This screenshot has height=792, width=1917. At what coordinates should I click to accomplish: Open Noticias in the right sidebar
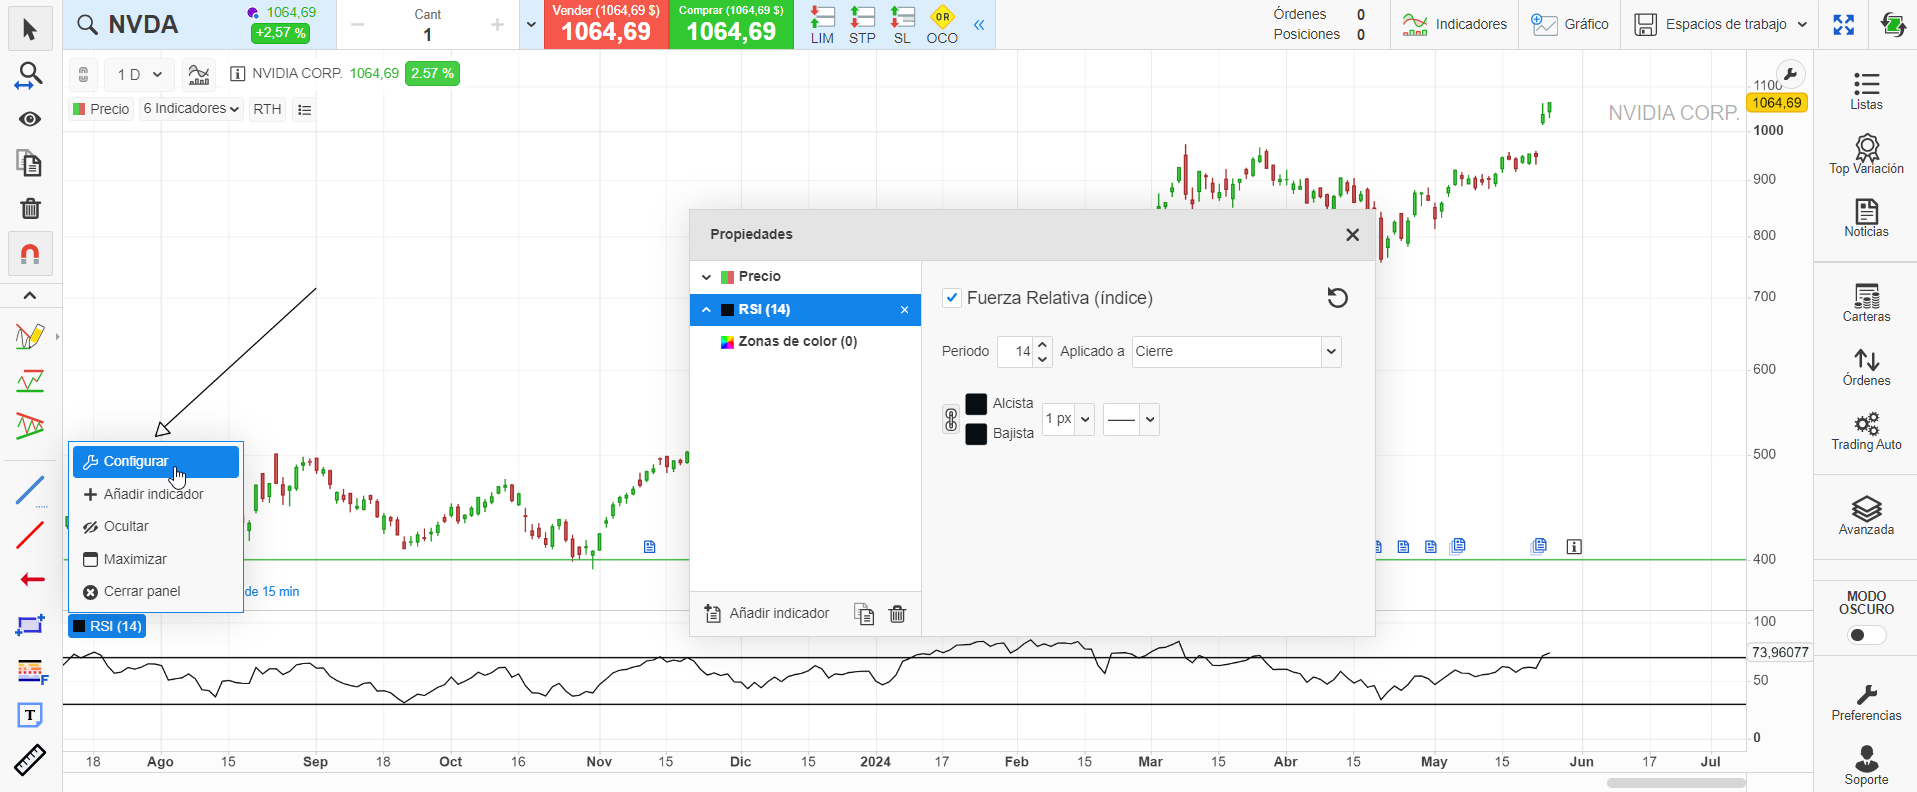click(x=1866, y=218)
